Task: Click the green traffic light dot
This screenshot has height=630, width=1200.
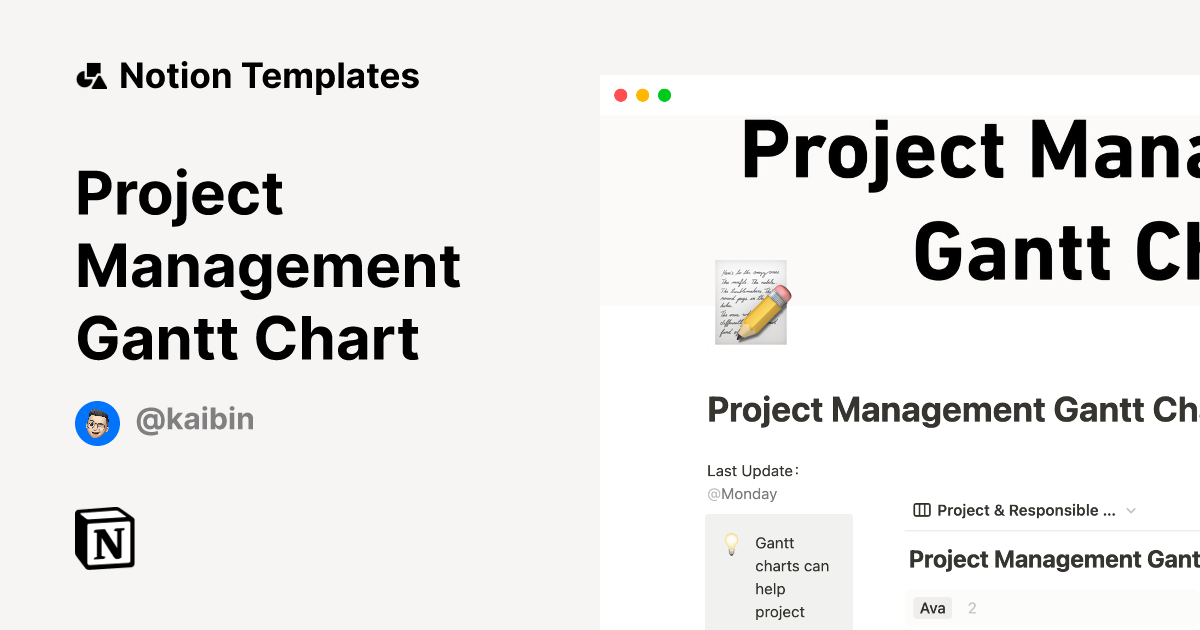Action: tap(664, 95)
